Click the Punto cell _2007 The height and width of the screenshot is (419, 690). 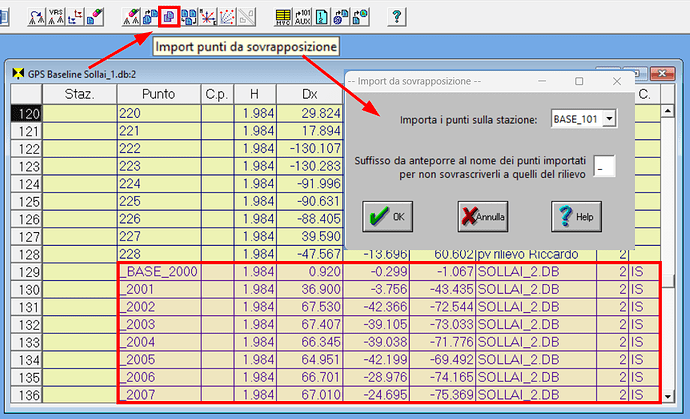159,395
